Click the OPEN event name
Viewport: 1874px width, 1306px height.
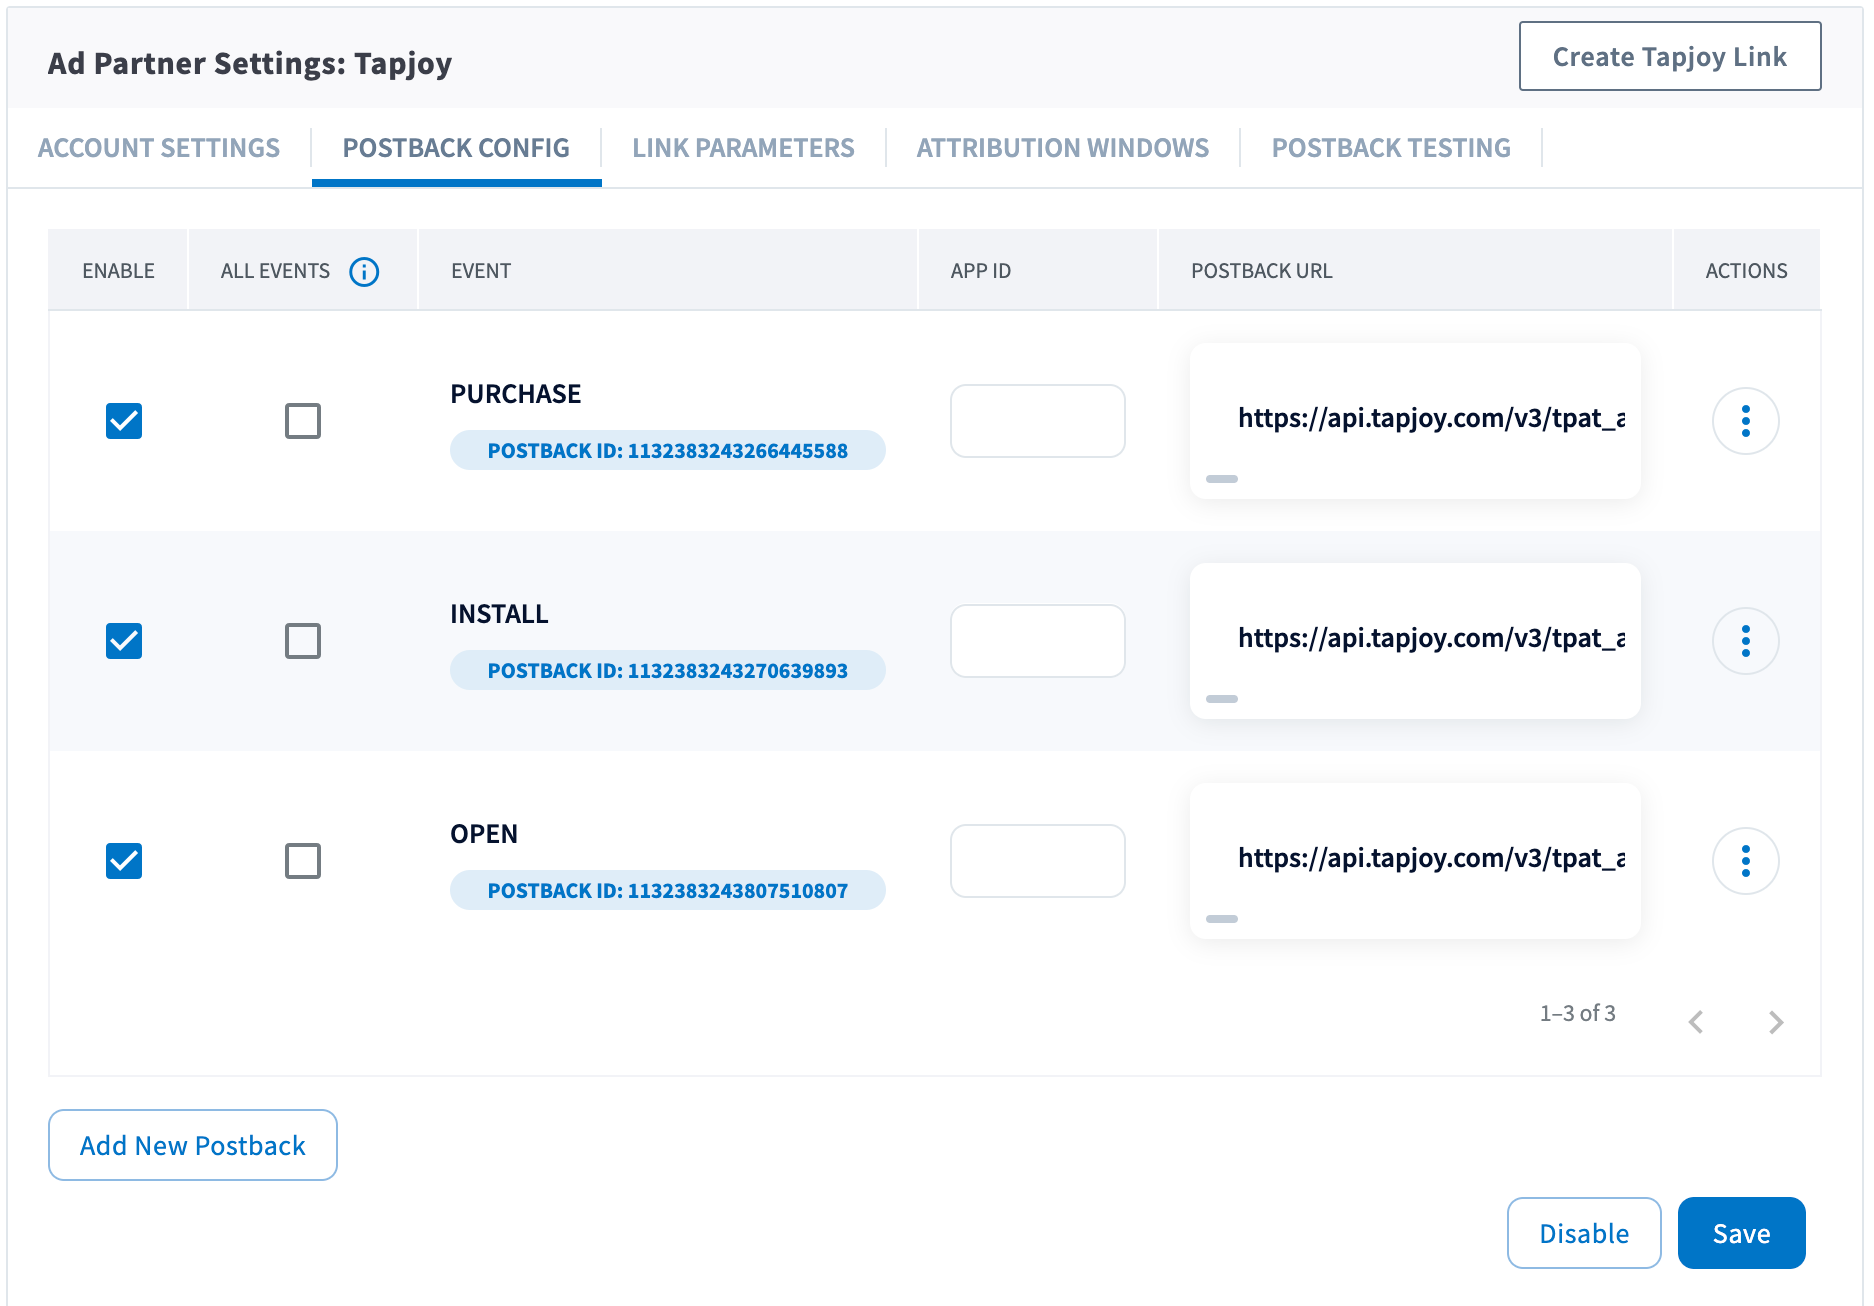tap(484, 834)
